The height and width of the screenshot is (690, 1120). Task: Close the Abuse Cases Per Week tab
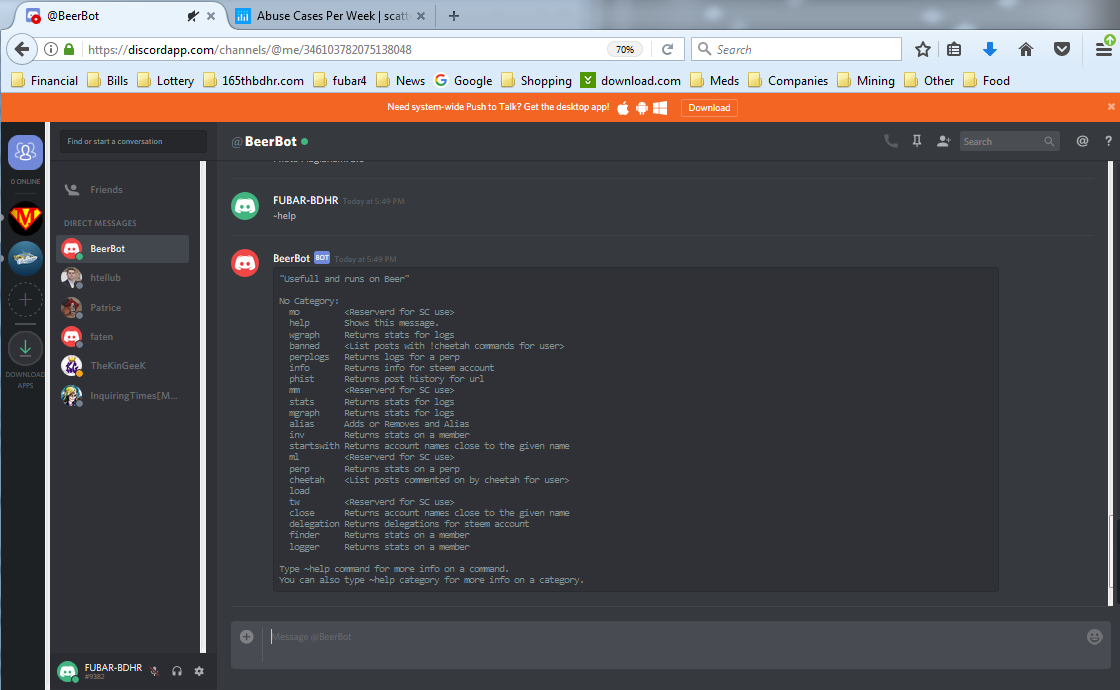421,16
